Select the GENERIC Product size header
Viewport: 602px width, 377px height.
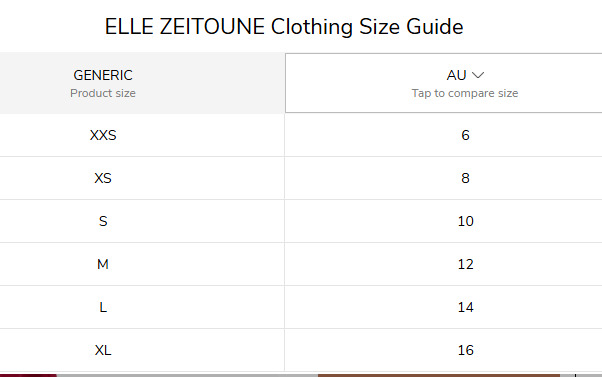(103, 83)
